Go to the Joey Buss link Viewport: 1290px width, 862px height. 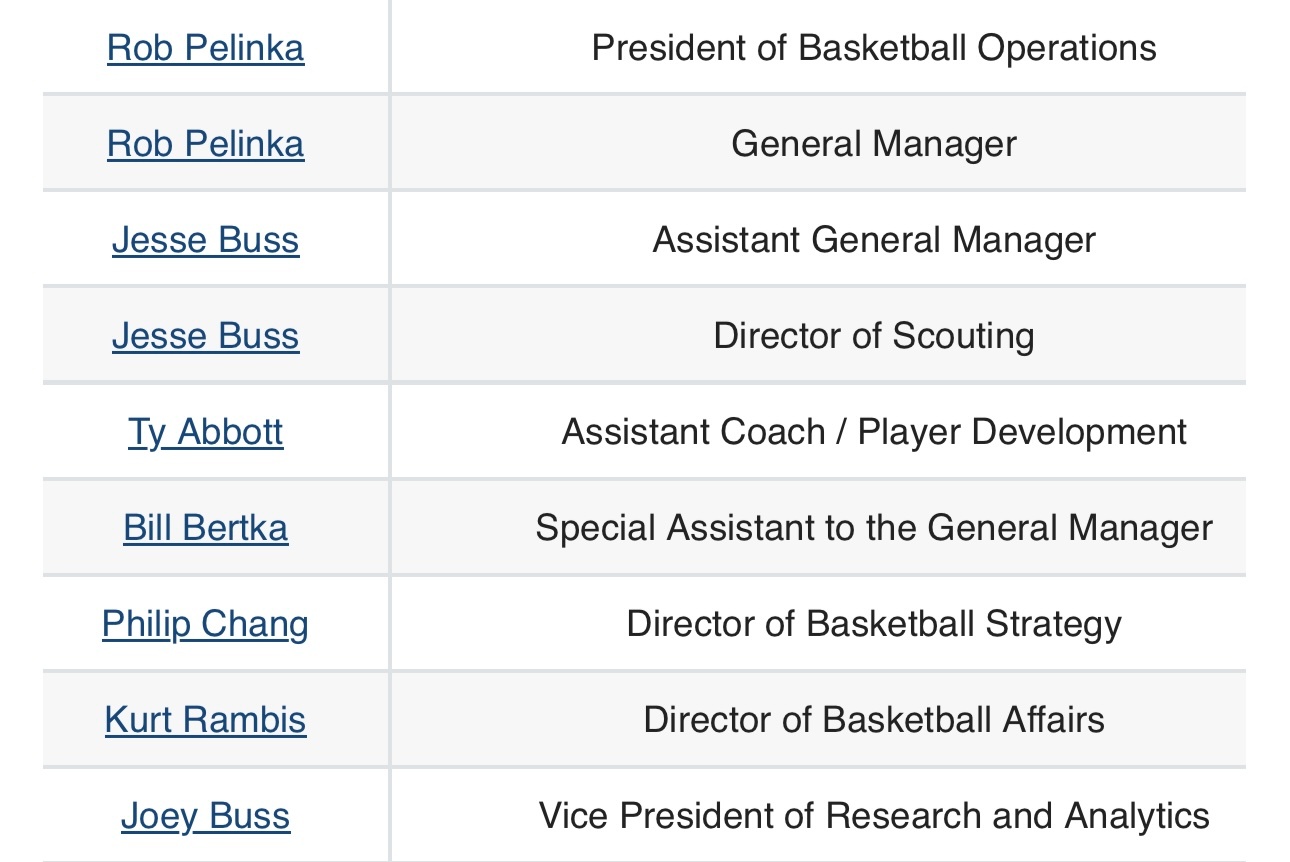pos(205,816)
